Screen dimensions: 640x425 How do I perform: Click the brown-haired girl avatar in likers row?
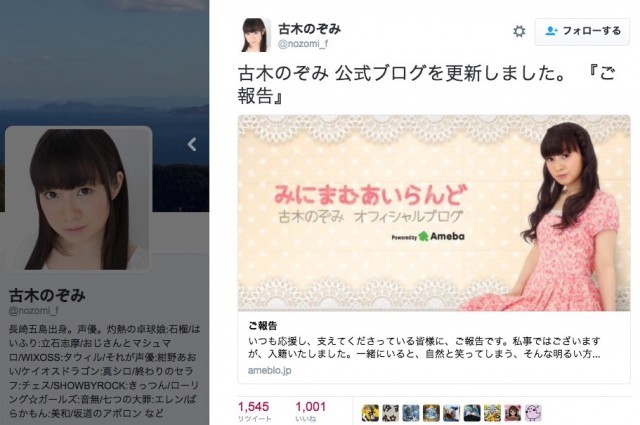513,413
